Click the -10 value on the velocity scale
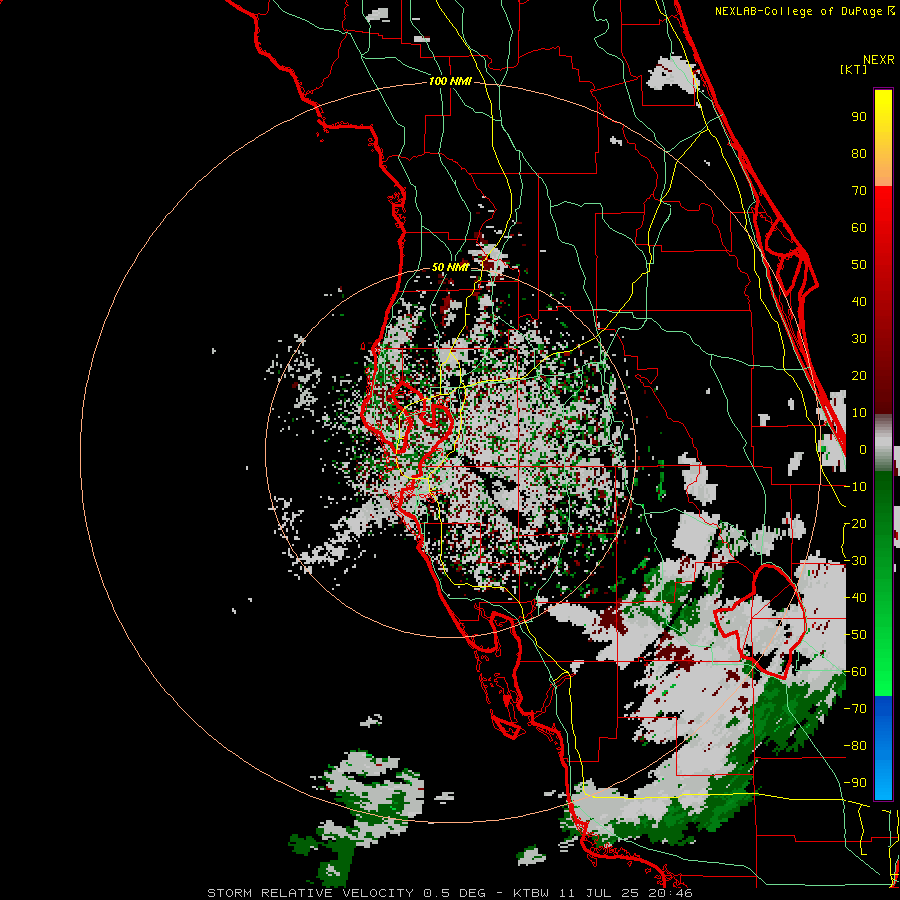This screenshot has width=900, height=900. 855,487
